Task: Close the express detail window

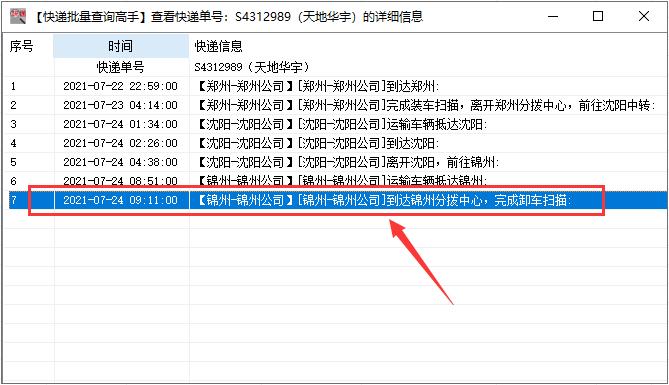Action: (x=644, y=17)
